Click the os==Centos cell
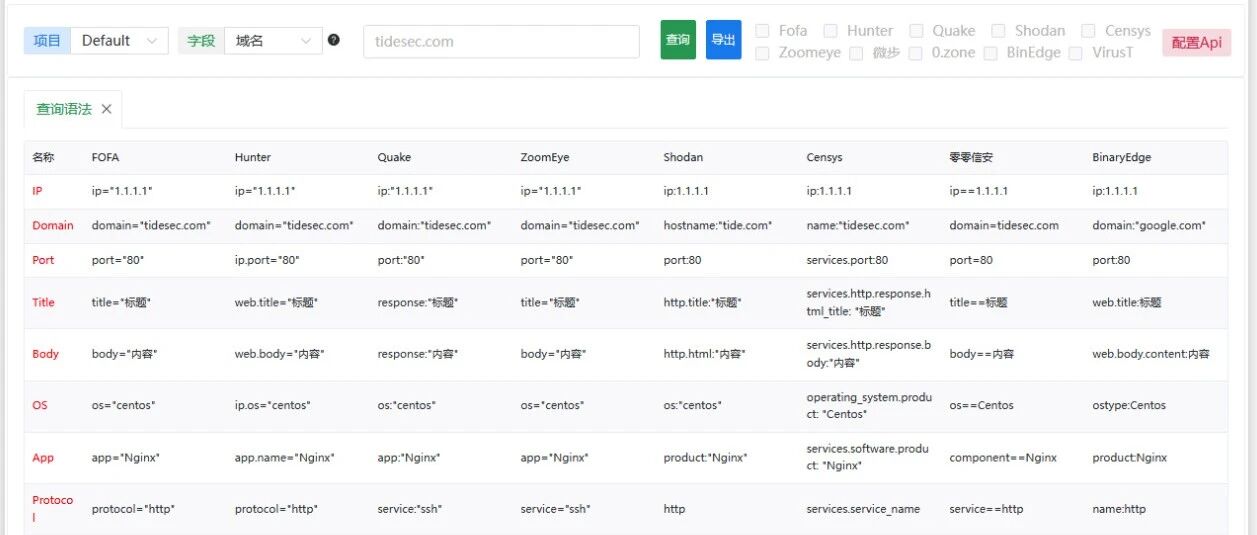This screenshot has height=535, width=1257. point(982,405)
